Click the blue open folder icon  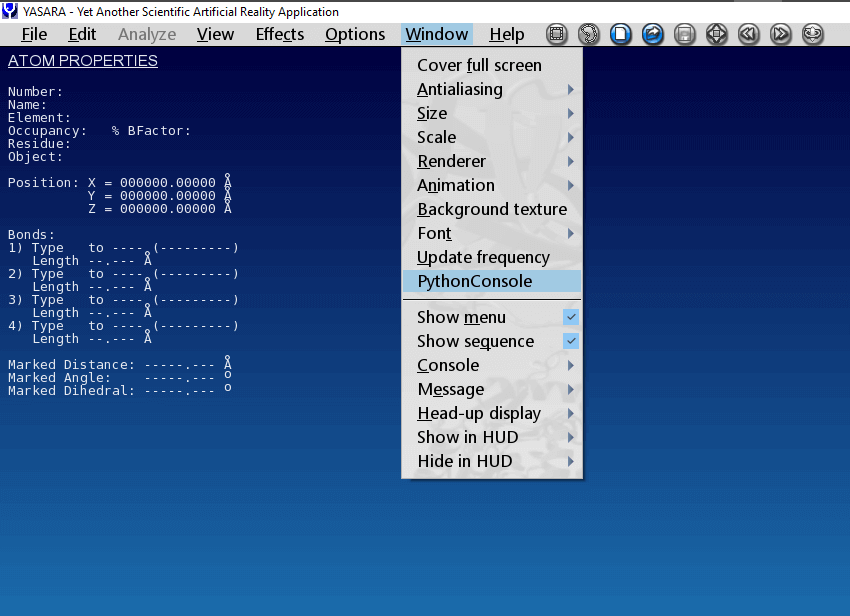pos(653,34)
